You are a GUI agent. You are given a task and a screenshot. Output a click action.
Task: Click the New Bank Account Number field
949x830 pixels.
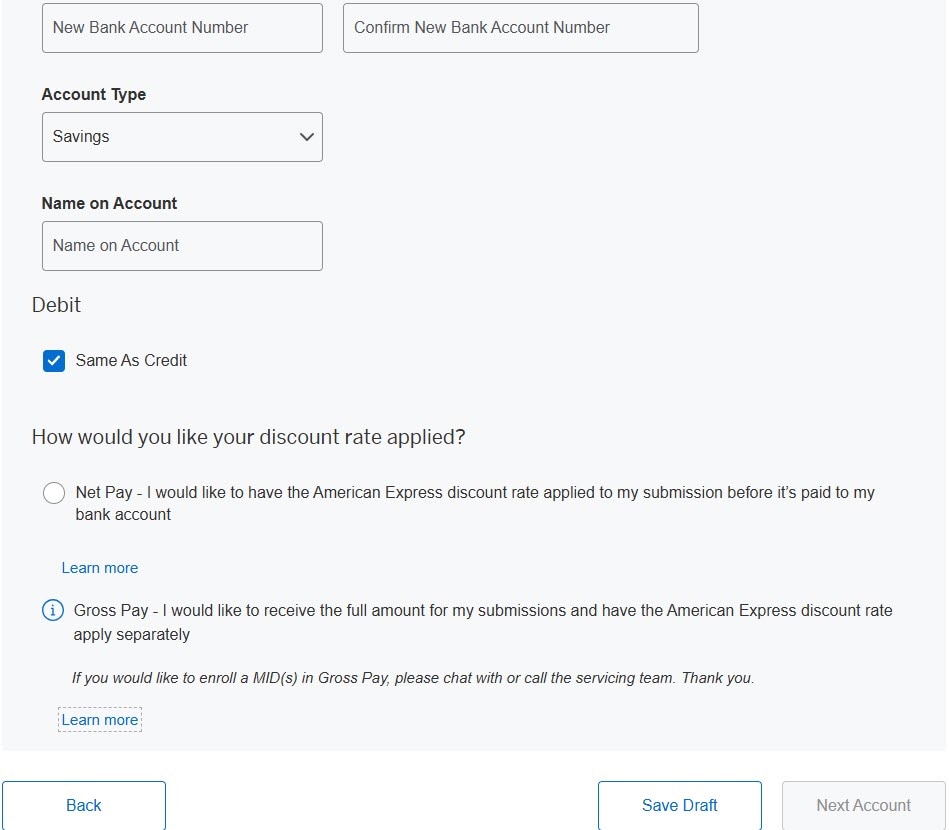182,27
